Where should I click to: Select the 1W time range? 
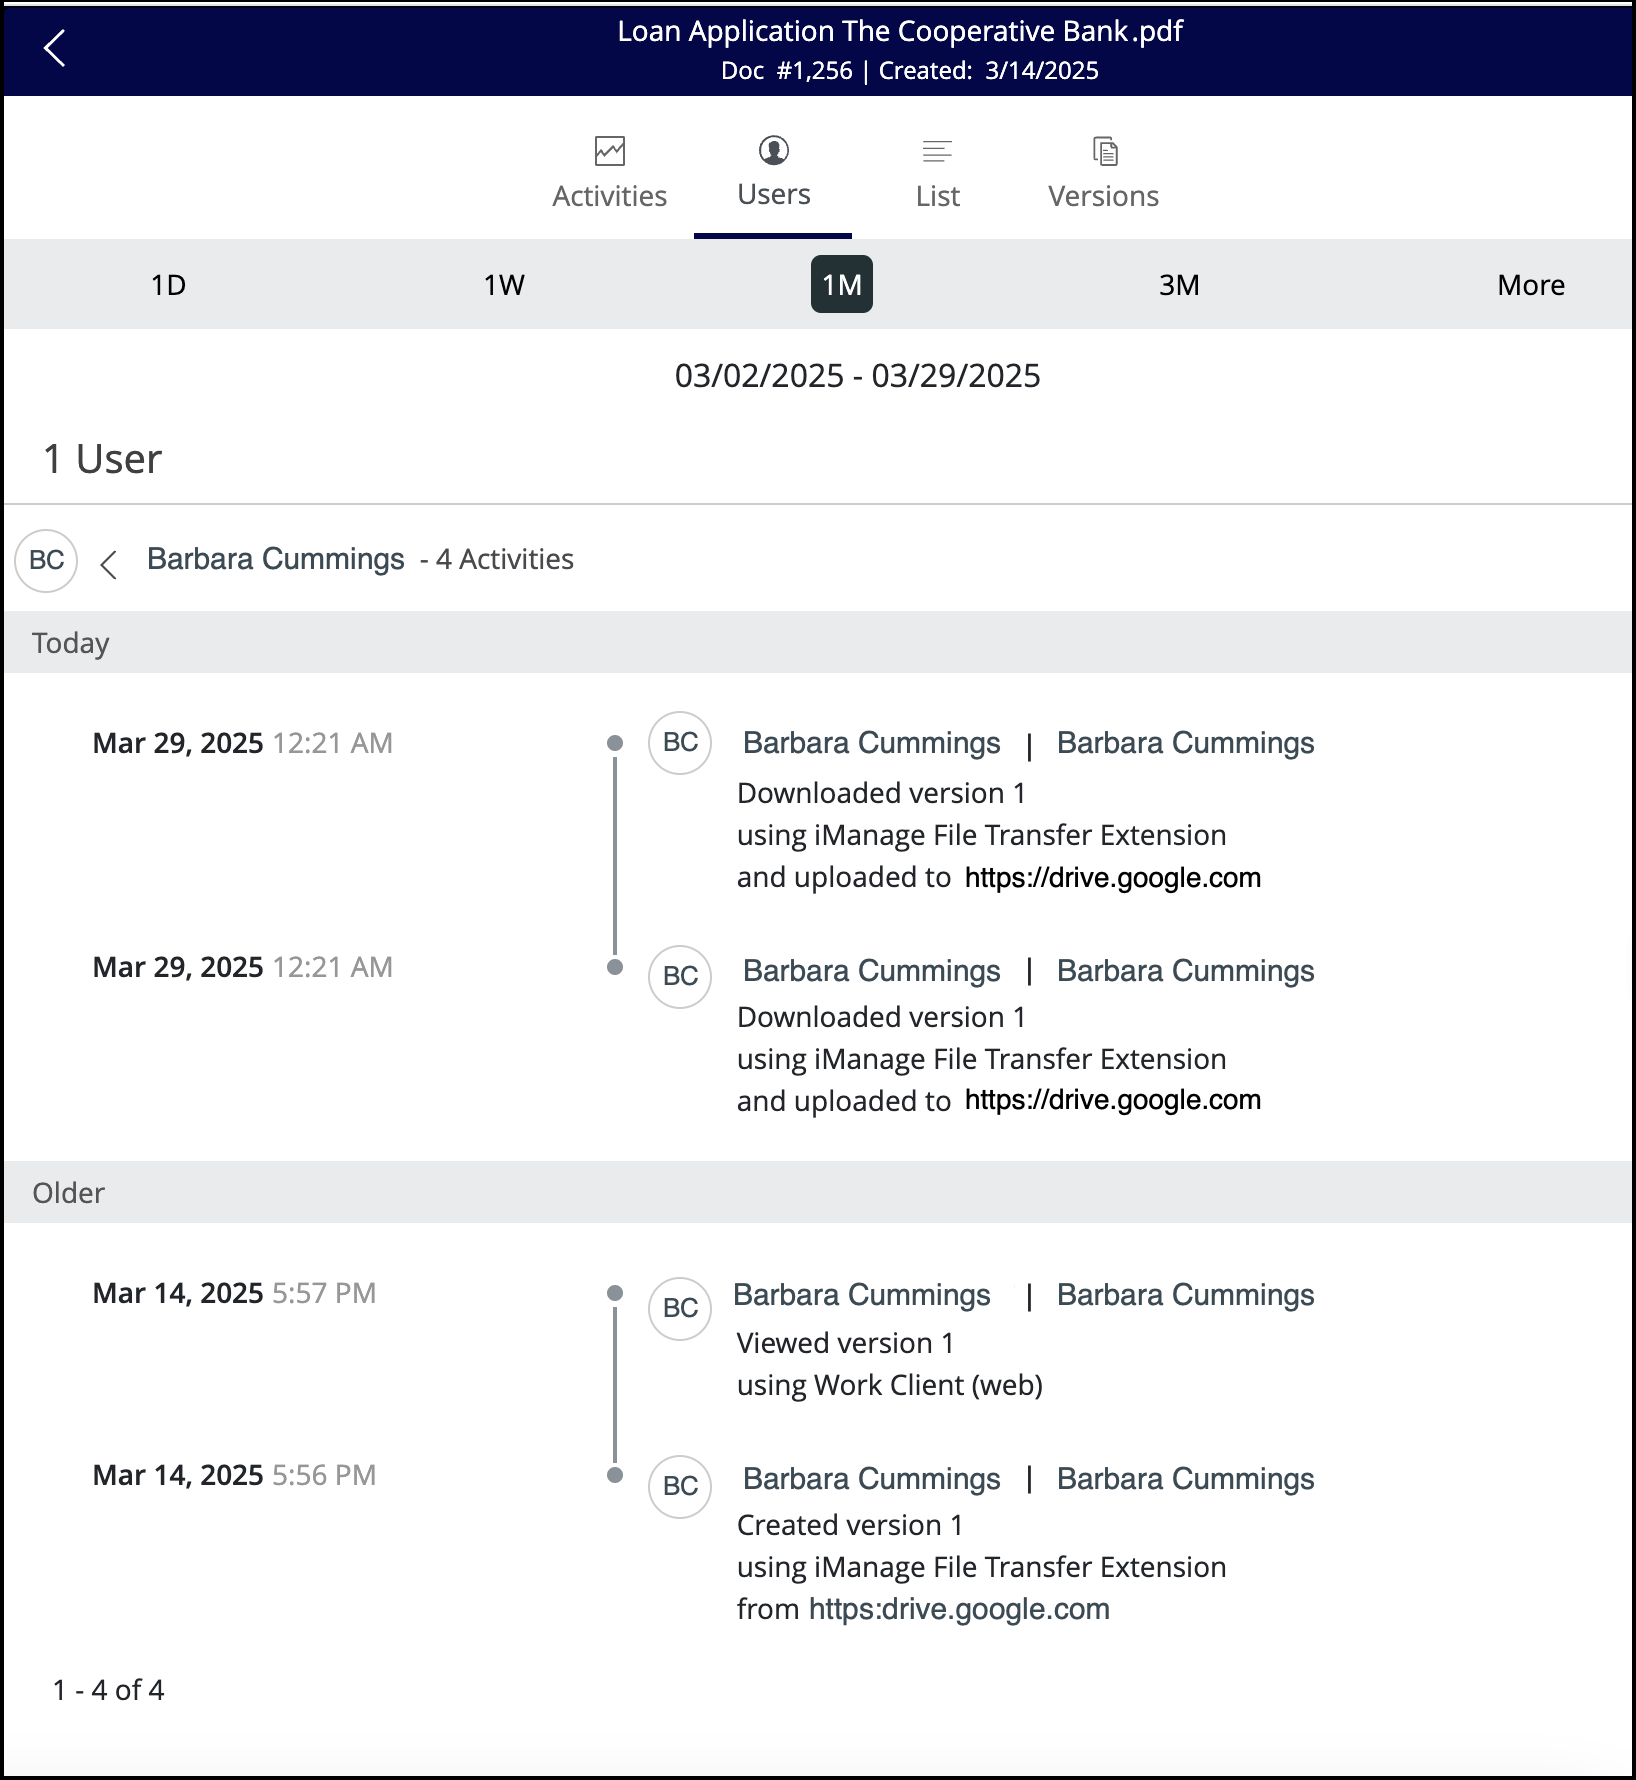coord(504,285)
